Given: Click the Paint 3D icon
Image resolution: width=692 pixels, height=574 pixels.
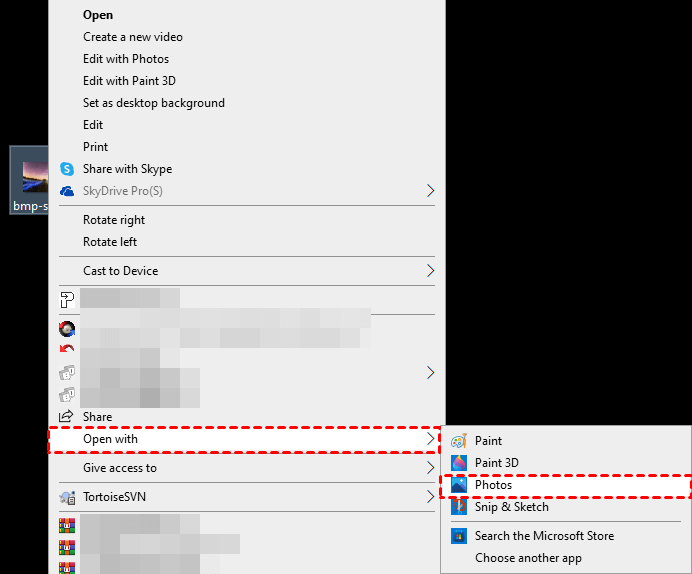Looking at the screenshot, I should 459,463.
